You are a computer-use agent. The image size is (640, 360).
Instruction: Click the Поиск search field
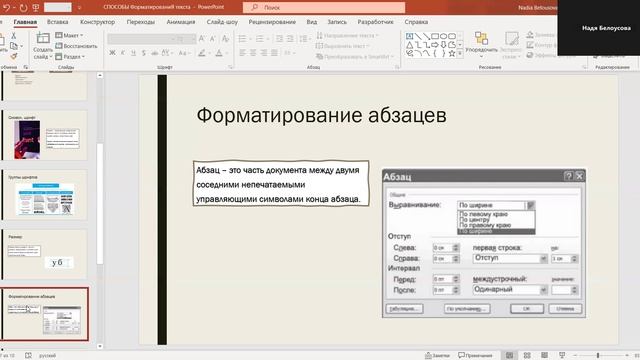(324, 7)
